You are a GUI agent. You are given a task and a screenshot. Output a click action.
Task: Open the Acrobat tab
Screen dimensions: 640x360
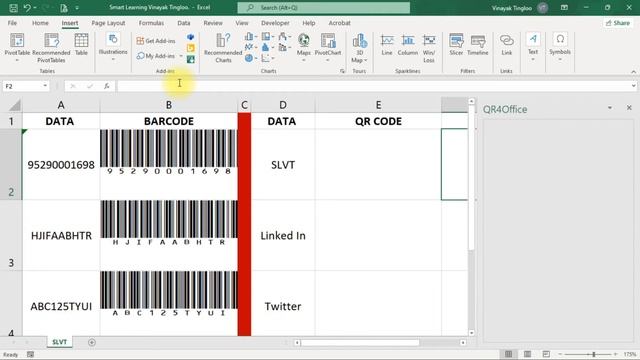coord(339,23)
